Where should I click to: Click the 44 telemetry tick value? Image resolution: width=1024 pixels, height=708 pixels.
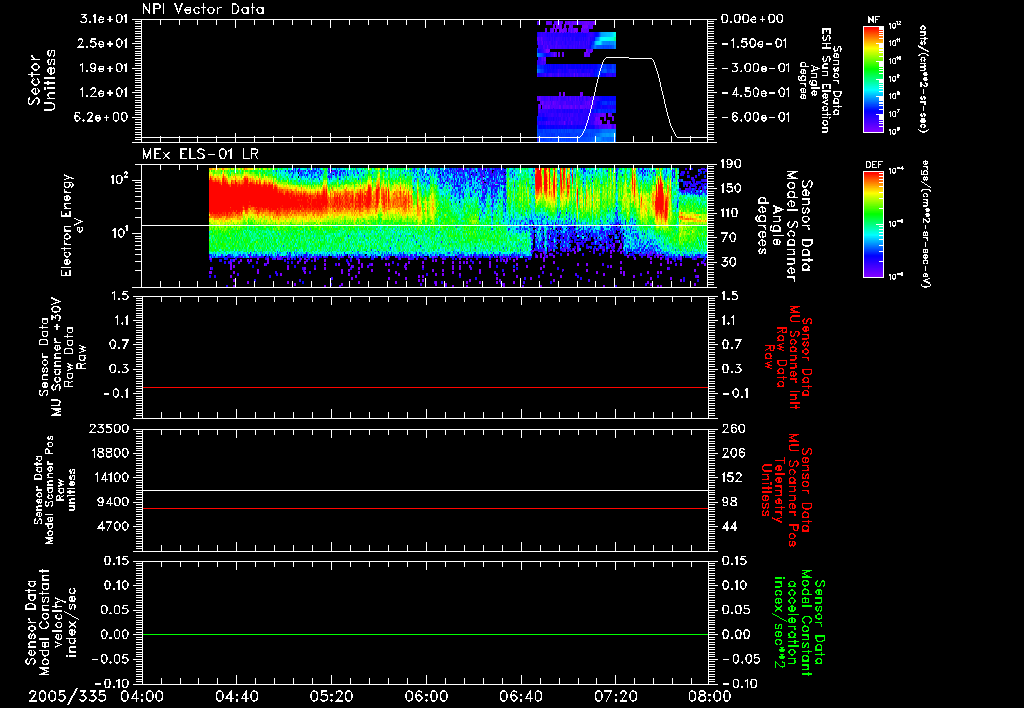[x=728, y=526]
